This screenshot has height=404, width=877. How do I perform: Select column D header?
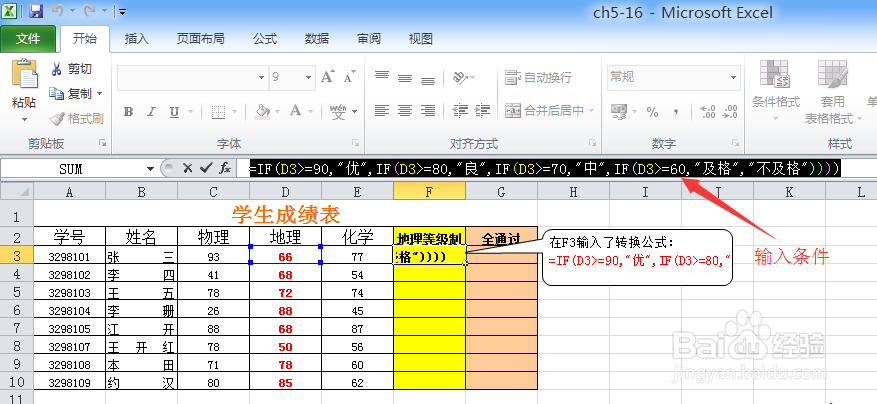[286, 192]
